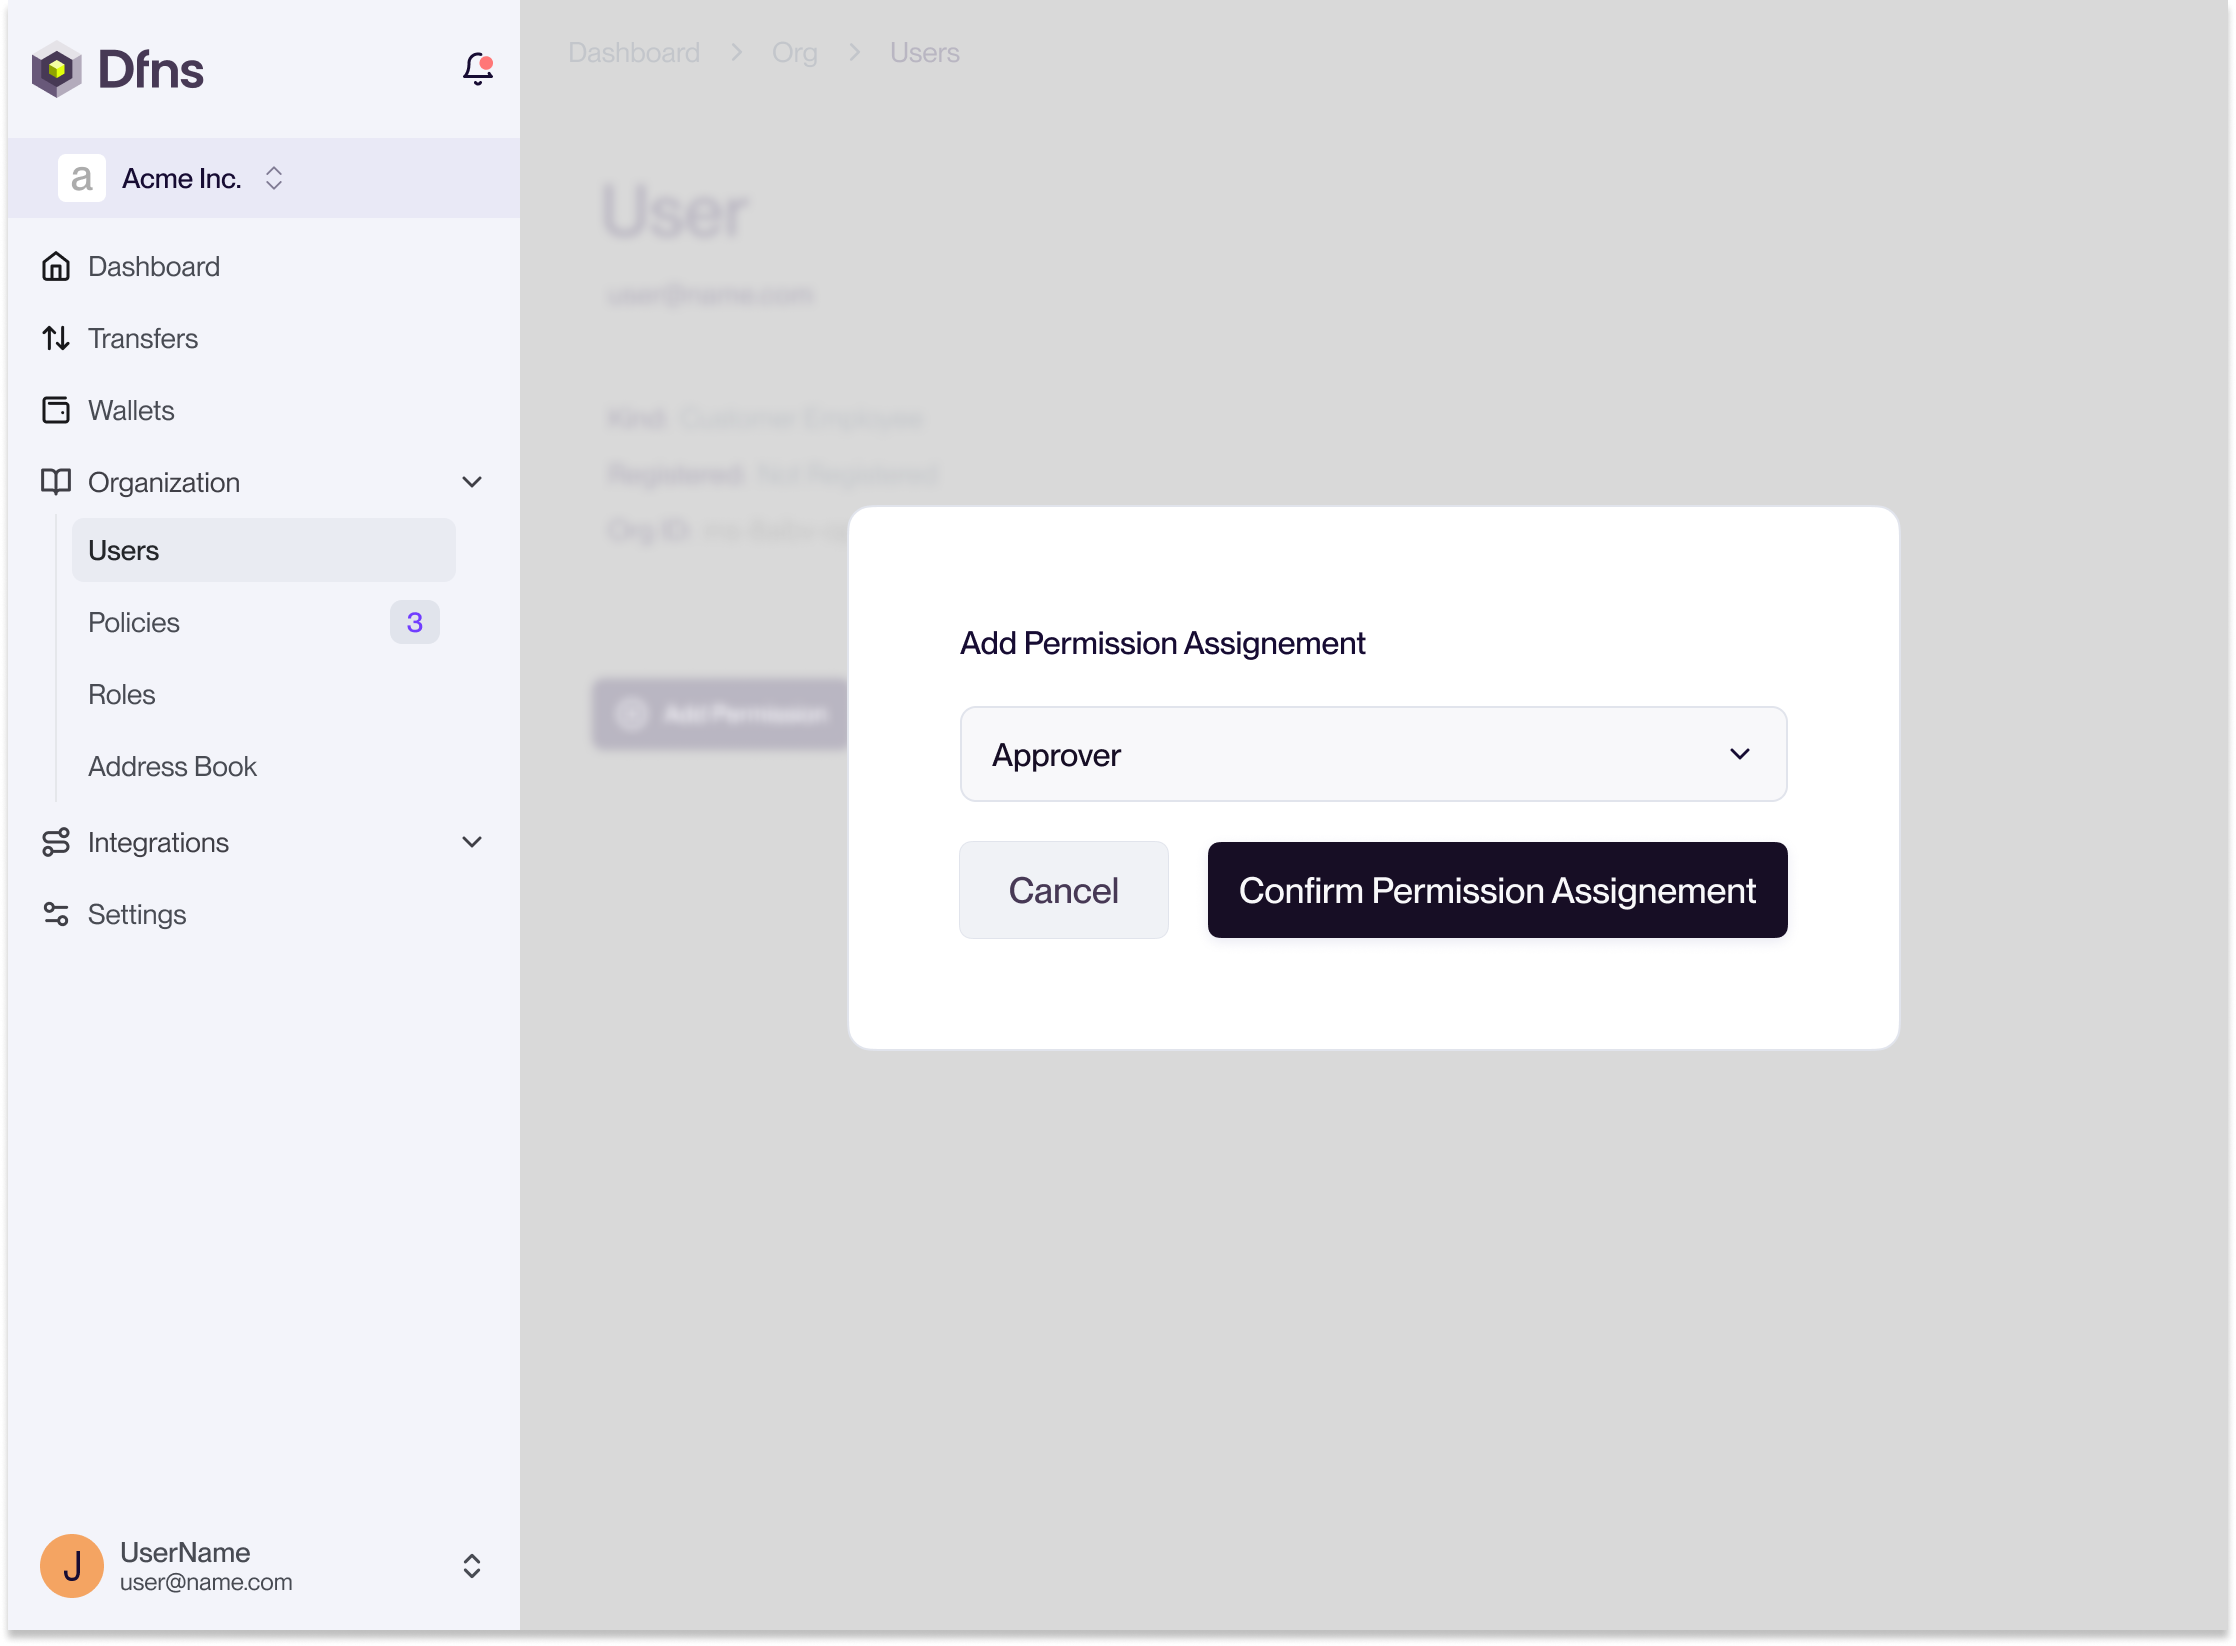Click the Integrations icon in sidebar
Screen dimensions: 2236x1646
(56, 843)
